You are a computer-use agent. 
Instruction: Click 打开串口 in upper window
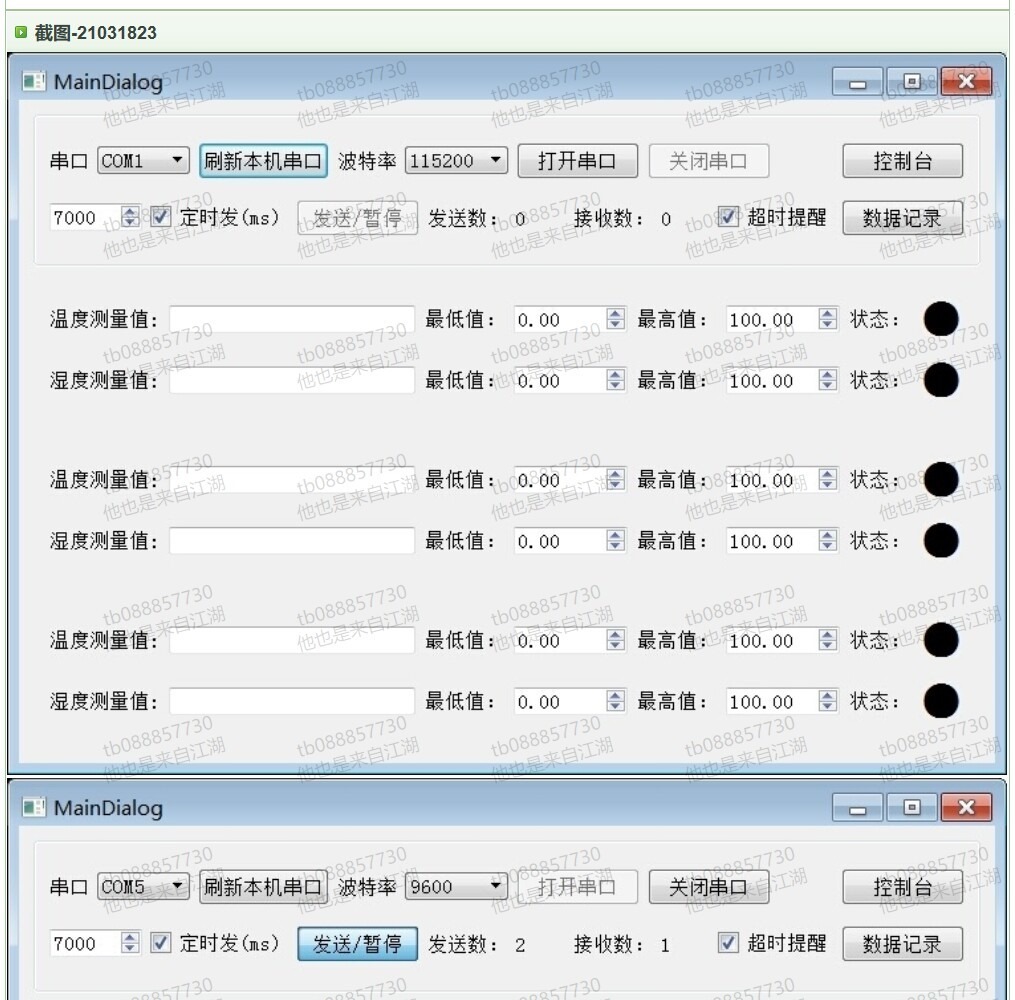click(577, 160)
